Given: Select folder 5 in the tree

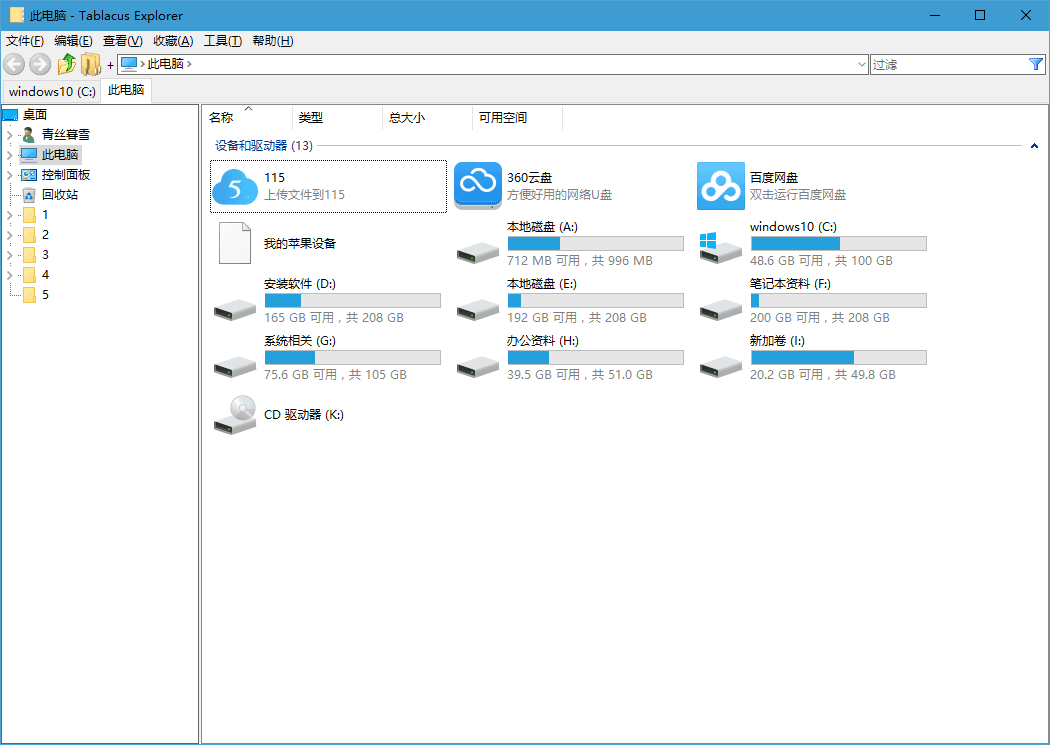Looking at the screenshot, I should [x=45, y=295].
